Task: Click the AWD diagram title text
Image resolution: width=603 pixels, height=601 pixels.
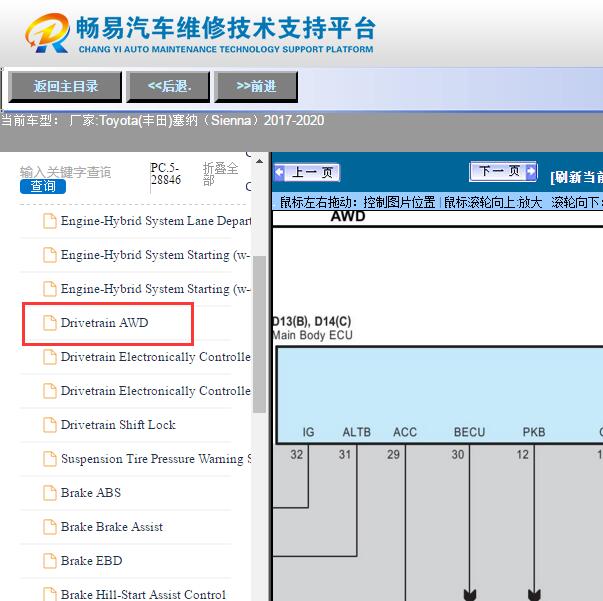Action: click(348, 216)
